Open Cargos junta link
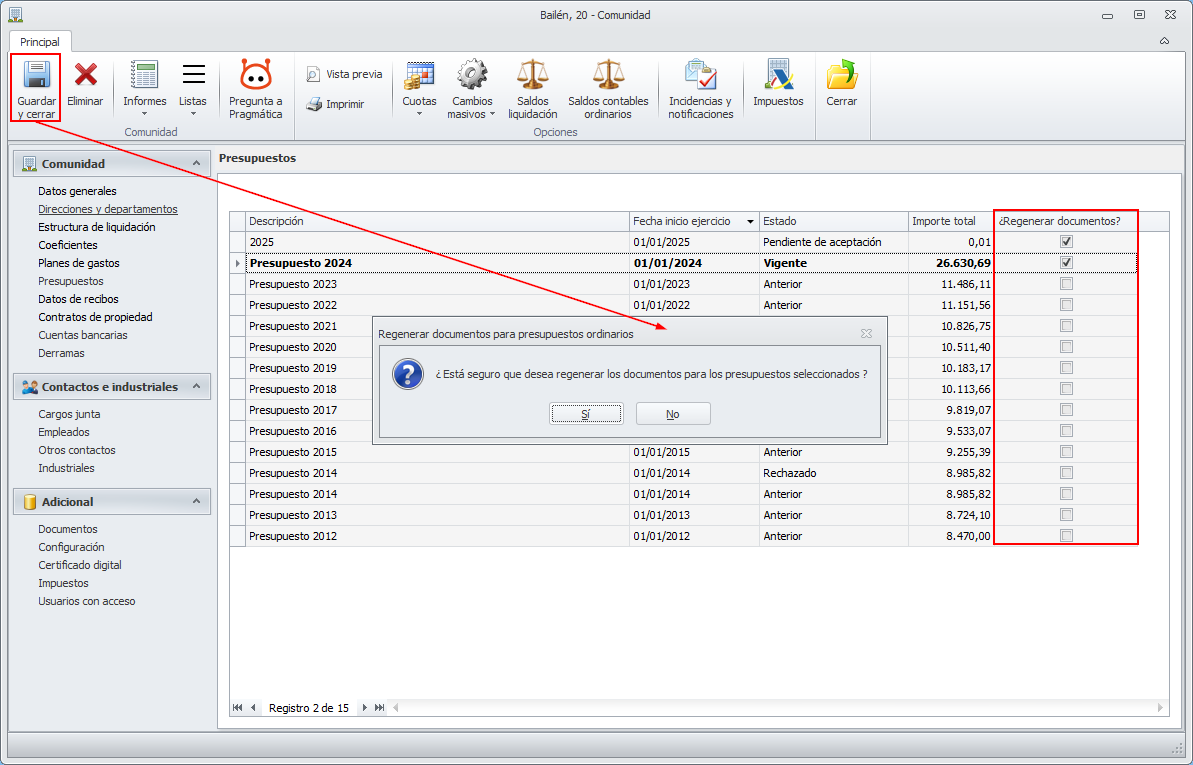This screenshot has width=1193, height=765. click(x=69, y=414)
